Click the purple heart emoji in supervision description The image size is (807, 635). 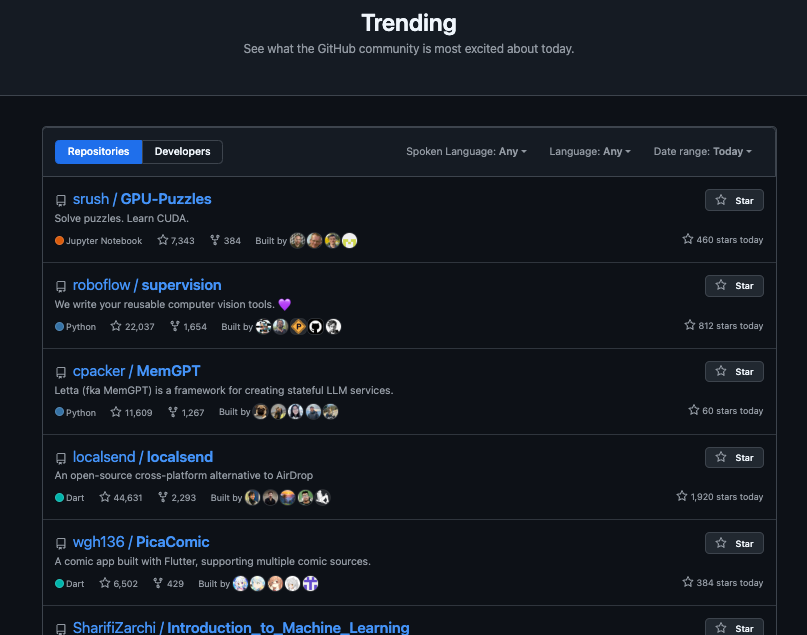pos(285,304)
